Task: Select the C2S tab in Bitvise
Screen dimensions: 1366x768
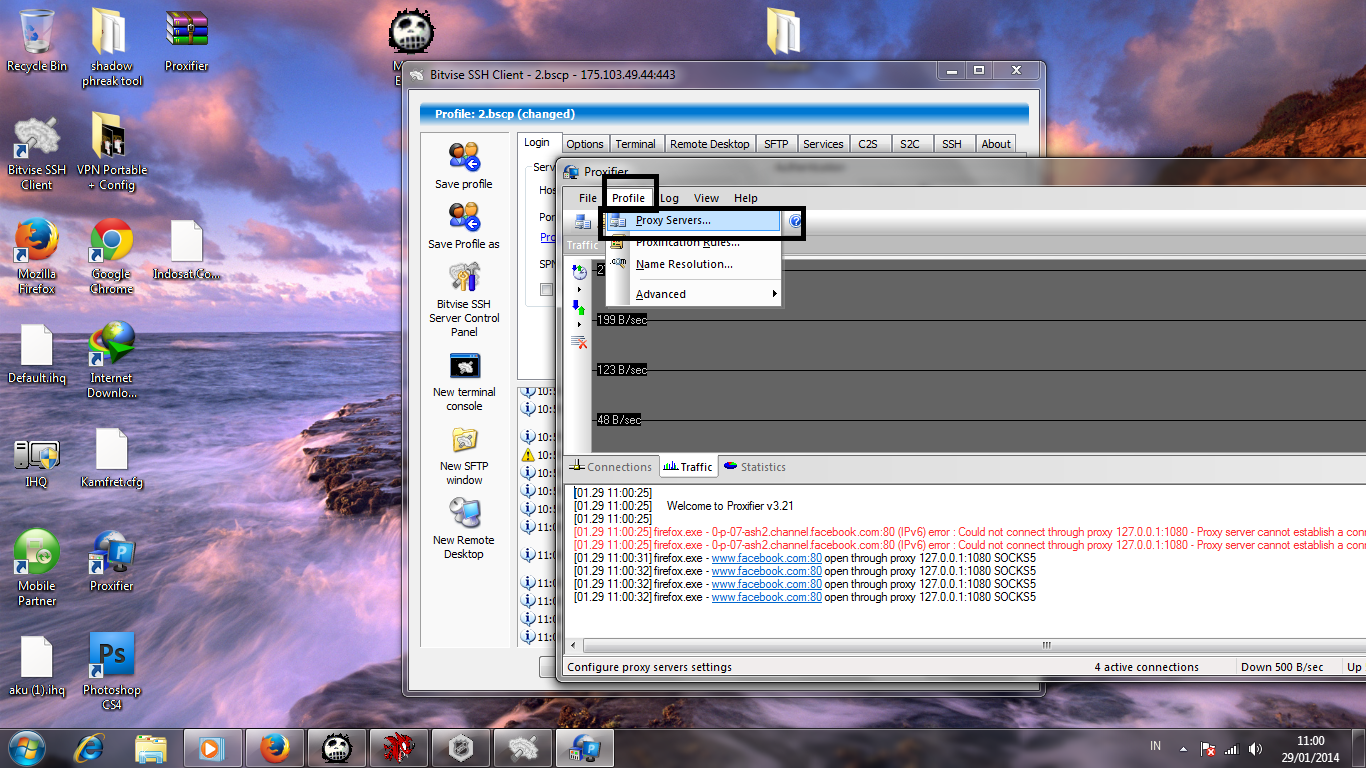Action: coord(868,144)
